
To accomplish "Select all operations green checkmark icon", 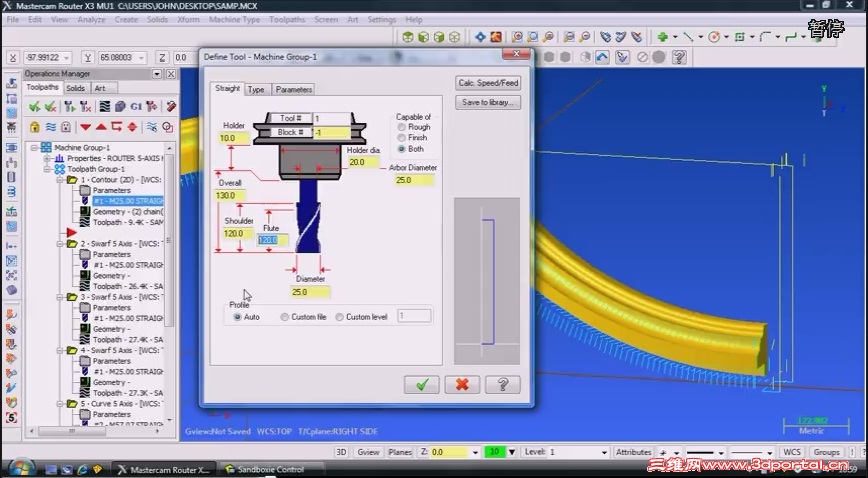I will click(x=35, y=106).
